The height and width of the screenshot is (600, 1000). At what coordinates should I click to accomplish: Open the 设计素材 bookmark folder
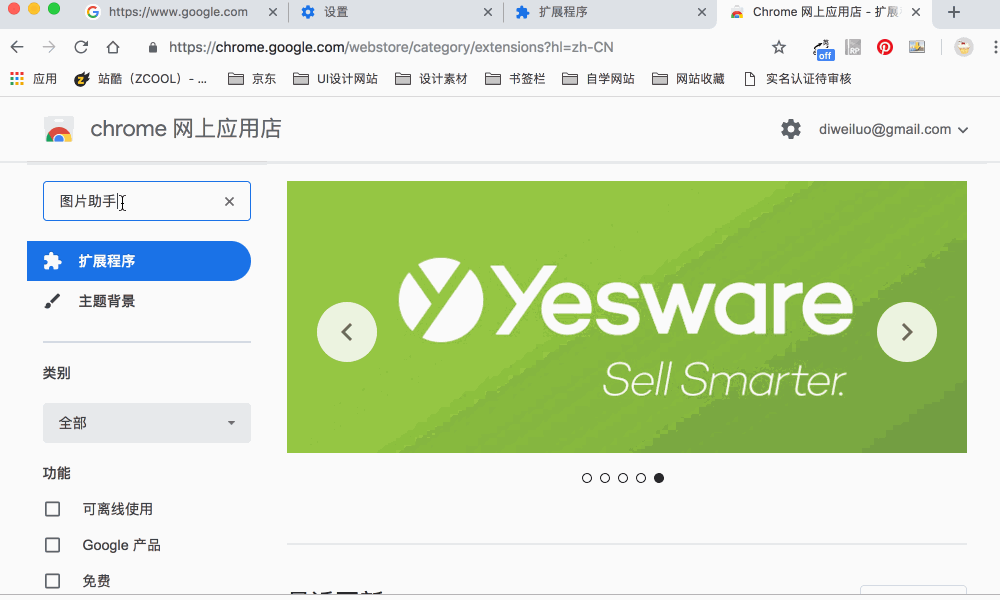click(431, 79)
